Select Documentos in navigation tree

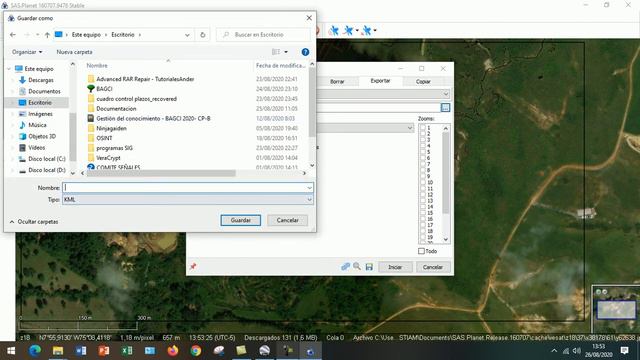44,91
